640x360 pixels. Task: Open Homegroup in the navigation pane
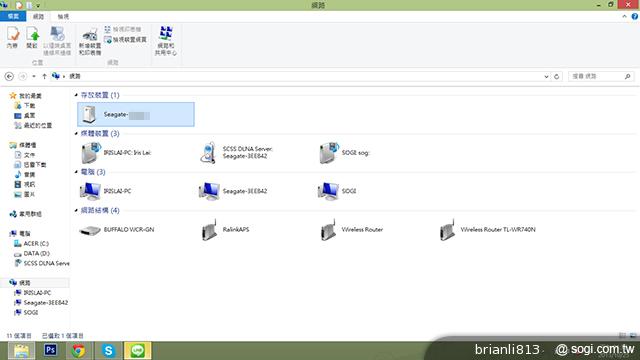[x=26, y=214]
